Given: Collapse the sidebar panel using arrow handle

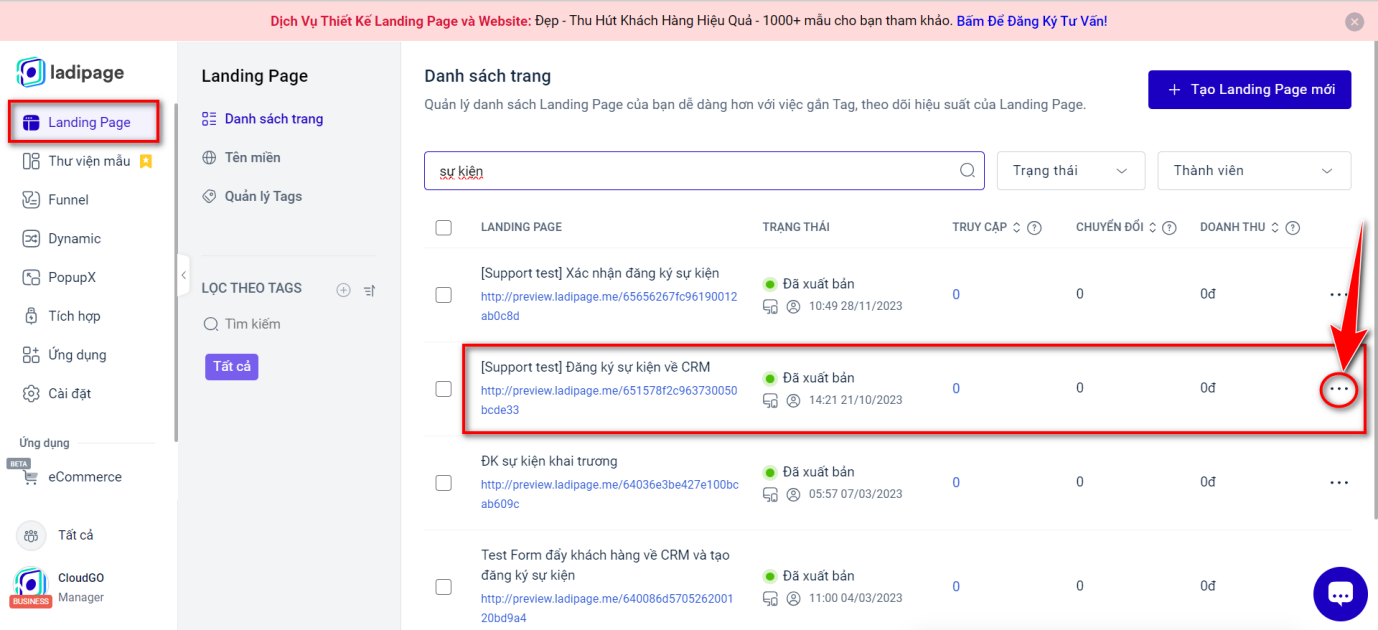Looking at the screenshot, I should pyautogui.click(x=183, y=275).
